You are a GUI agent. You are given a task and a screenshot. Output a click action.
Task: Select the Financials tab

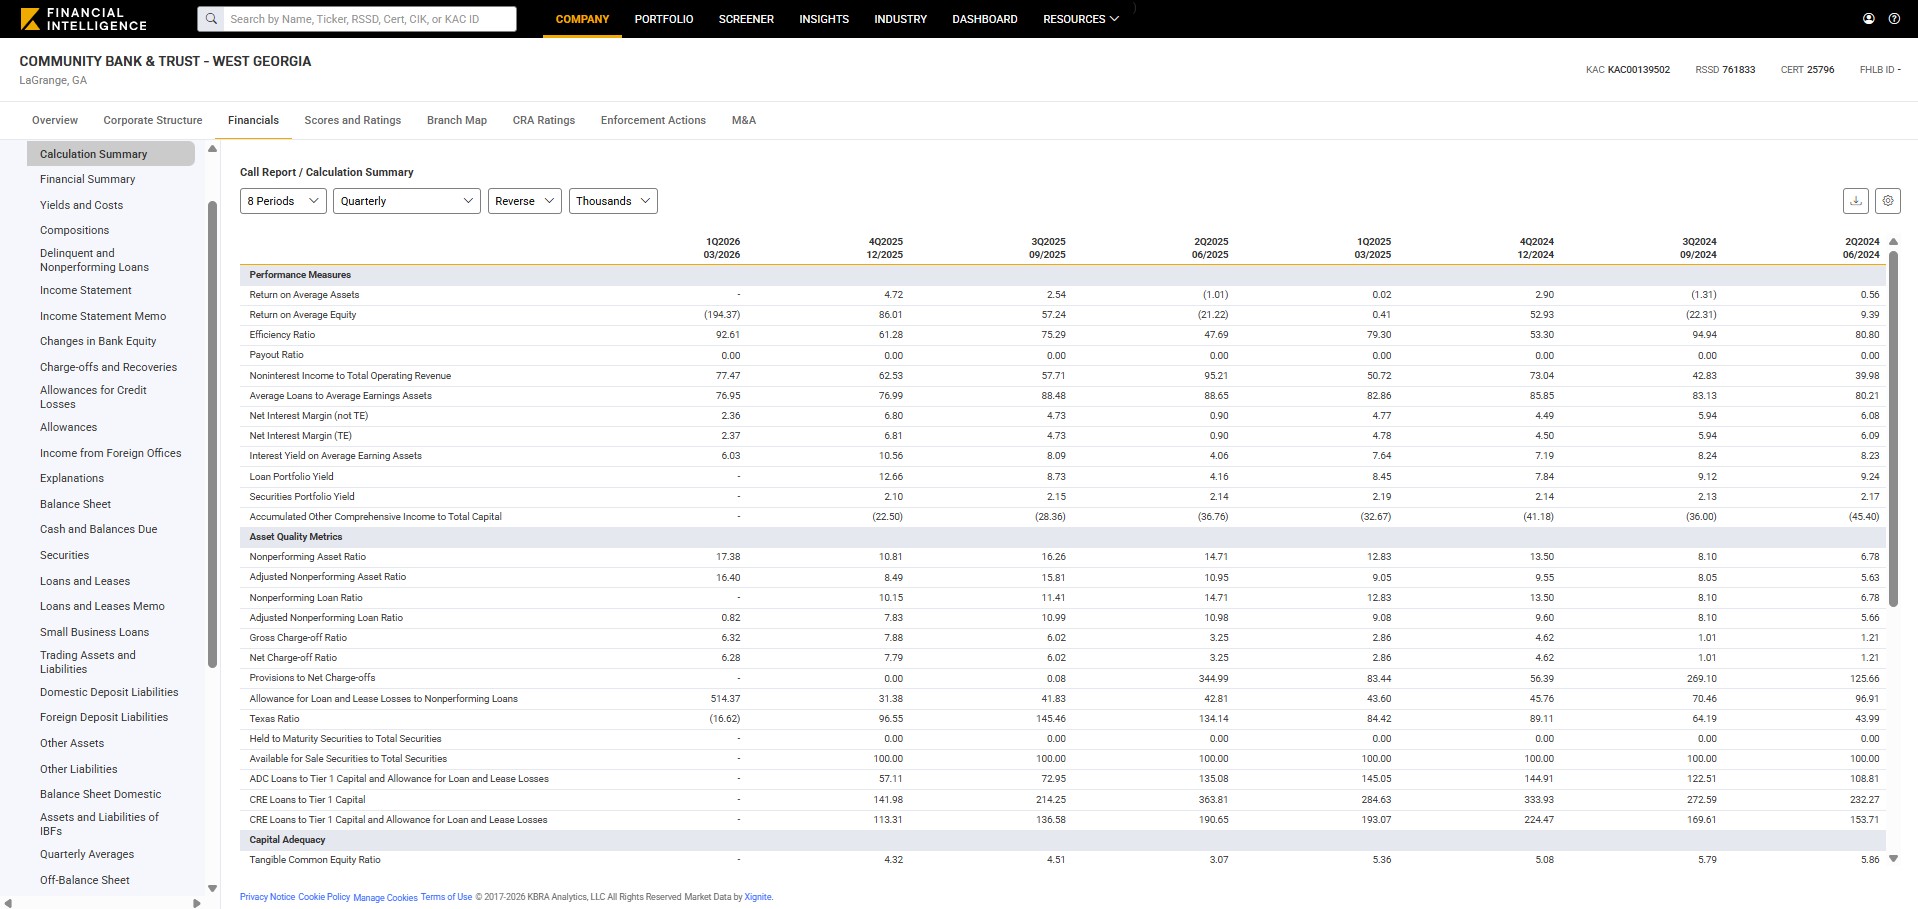pos(253,120)
